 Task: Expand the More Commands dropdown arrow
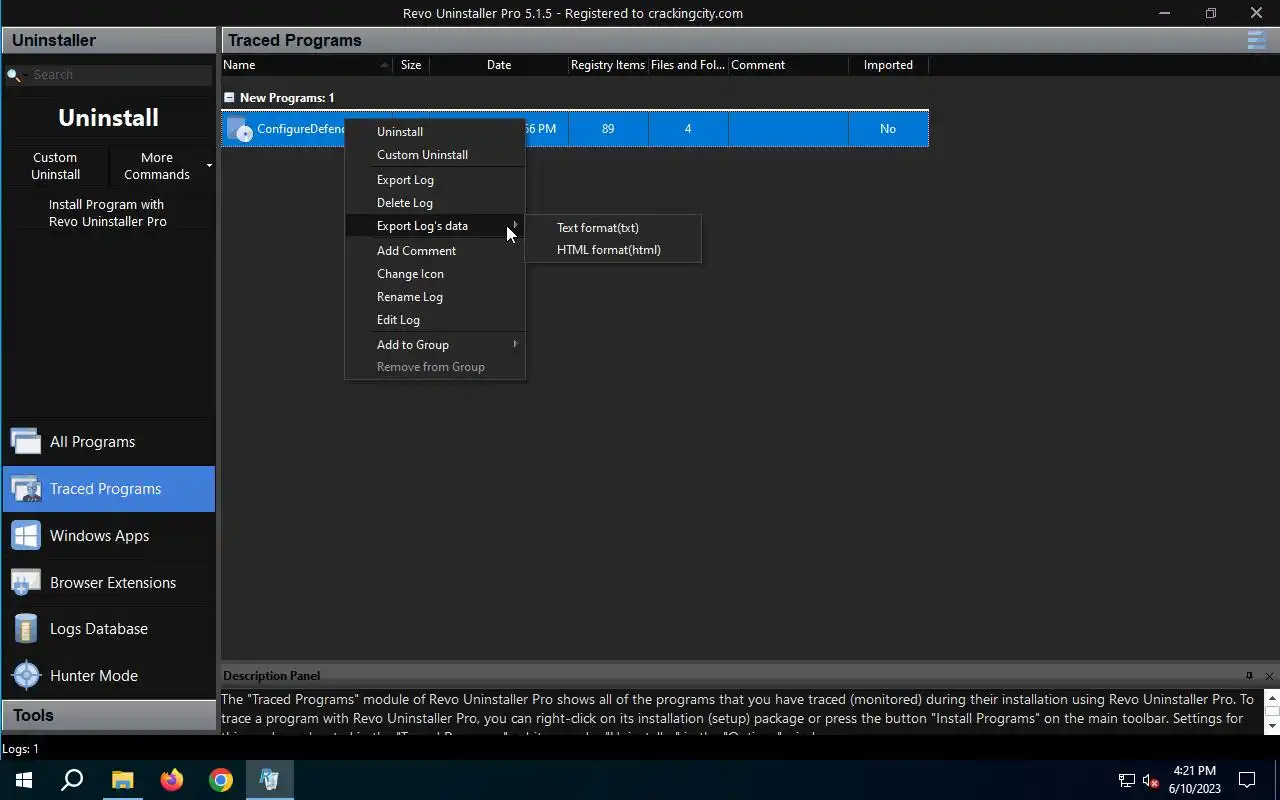pyautogui.click(x=209, y=165)
